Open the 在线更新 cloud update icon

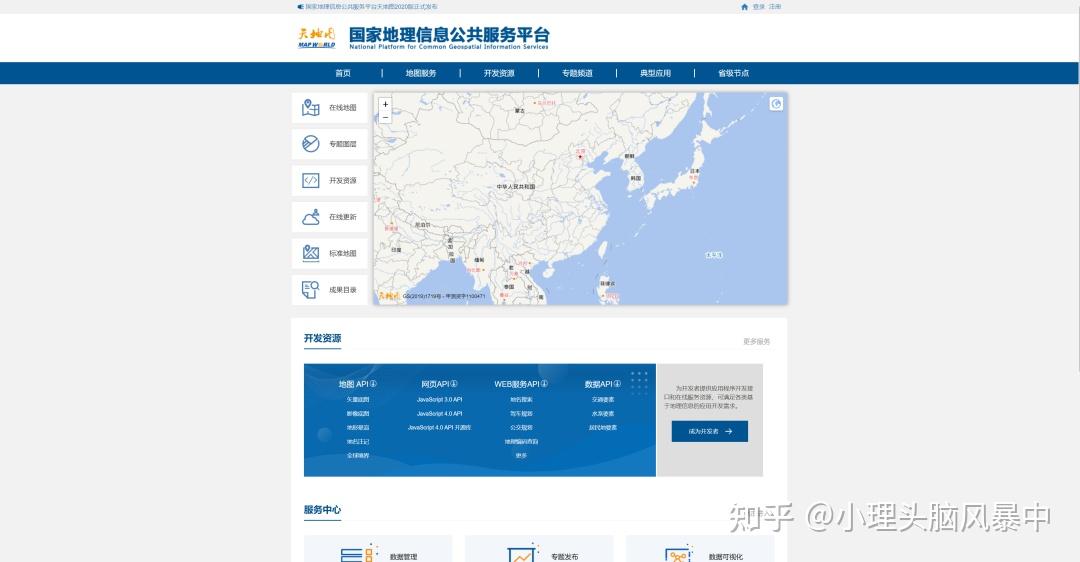(311, 217)
